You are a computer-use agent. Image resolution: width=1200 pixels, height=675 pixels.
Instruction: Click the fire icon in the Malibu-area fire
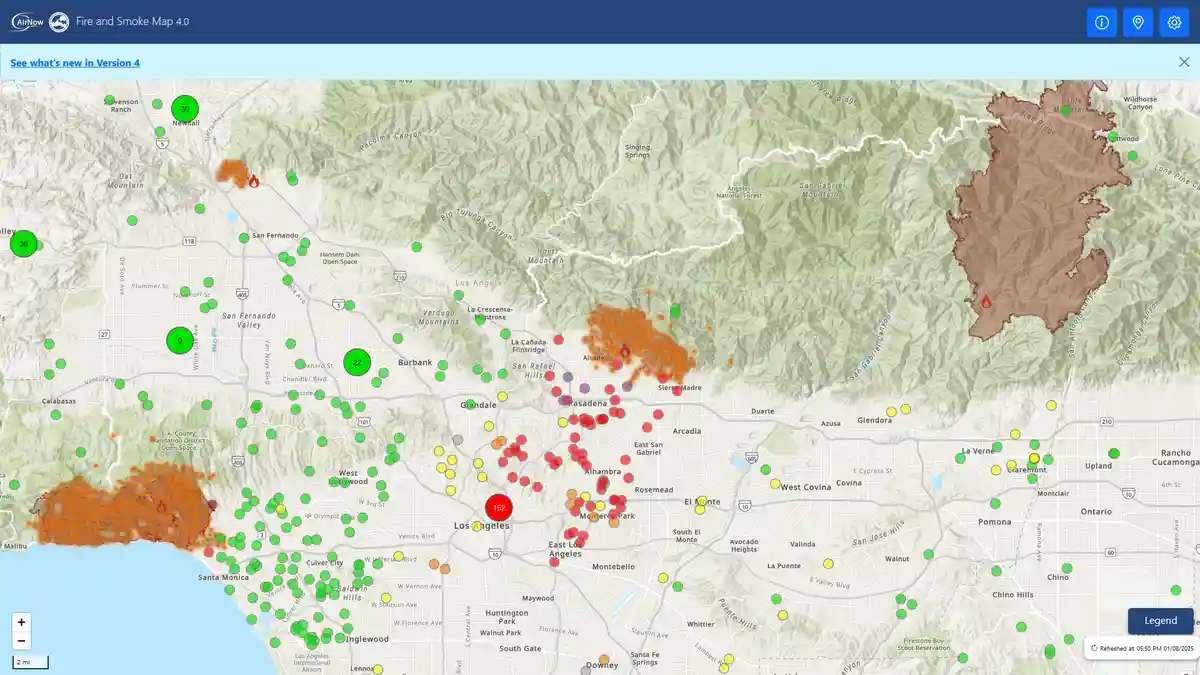point(161,506)
